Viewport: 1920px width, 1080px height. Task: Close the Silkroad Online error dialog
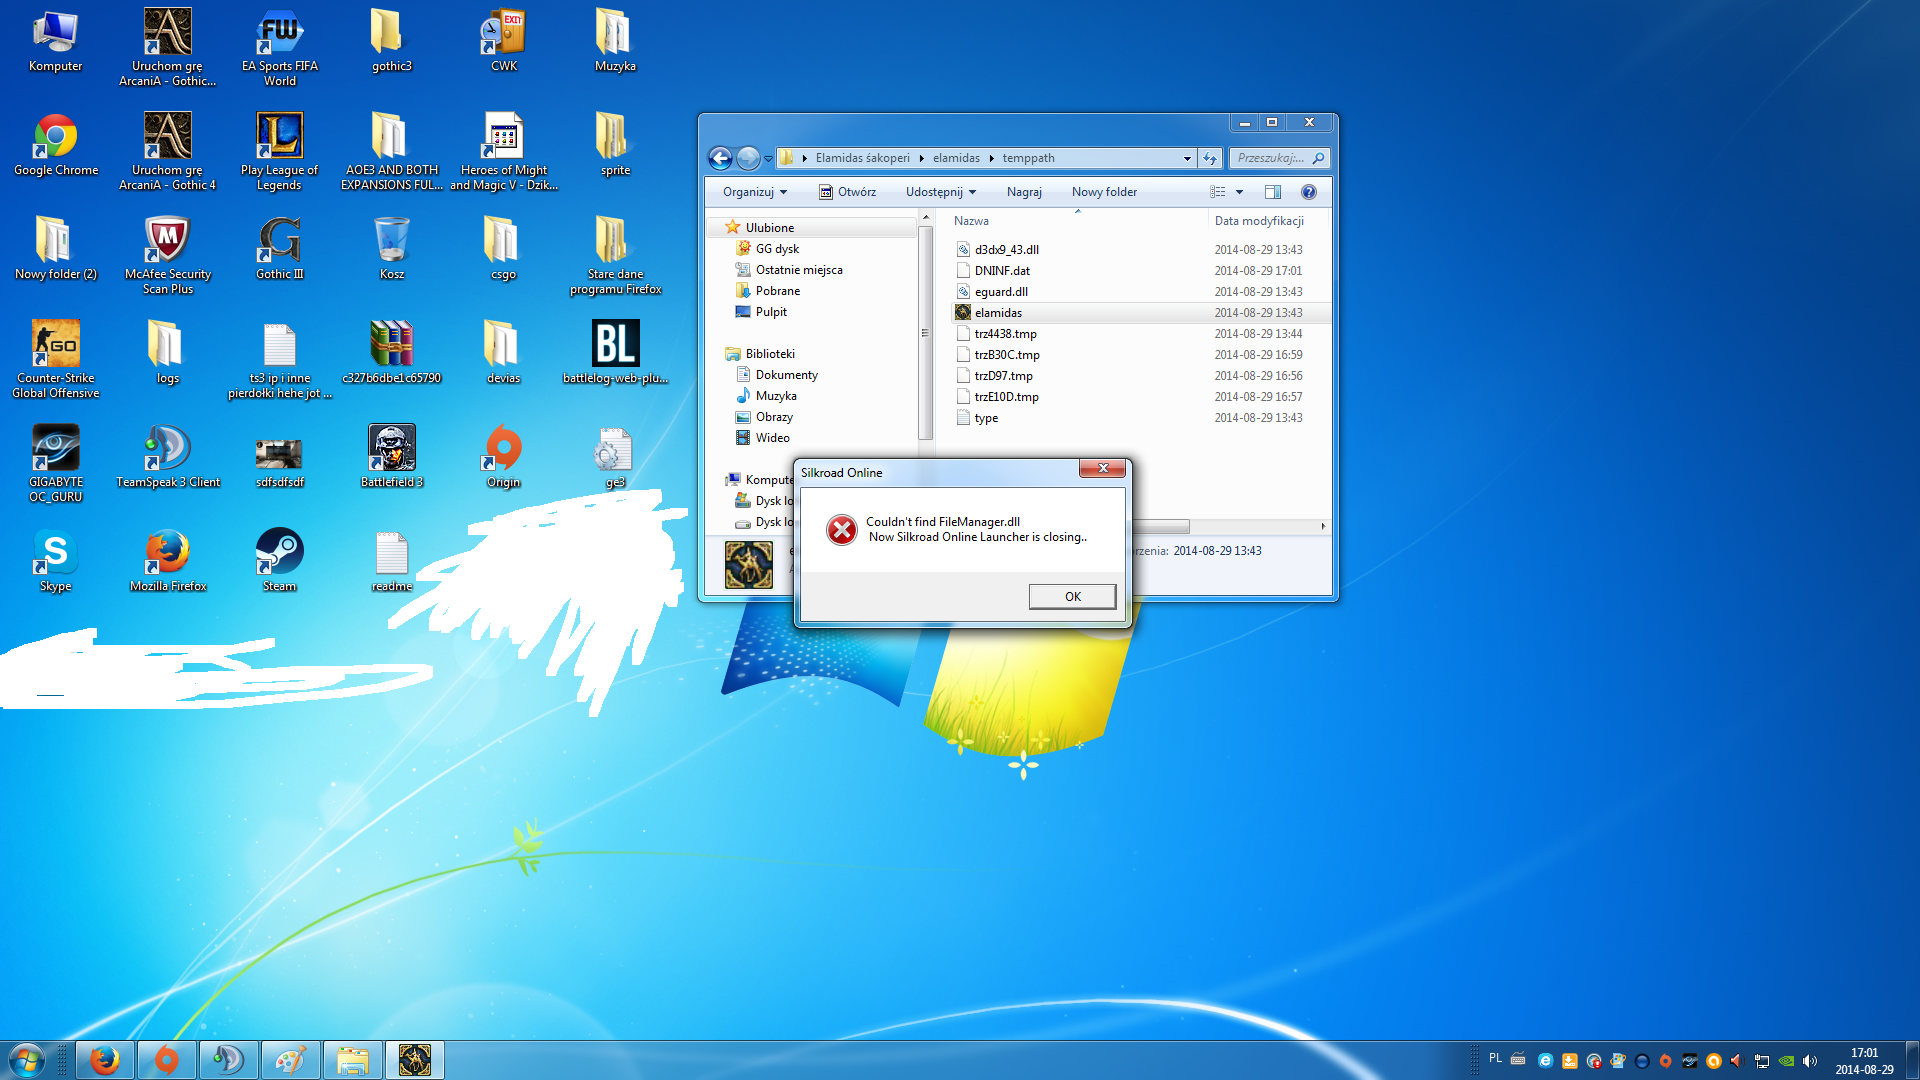pos(1102,468)
